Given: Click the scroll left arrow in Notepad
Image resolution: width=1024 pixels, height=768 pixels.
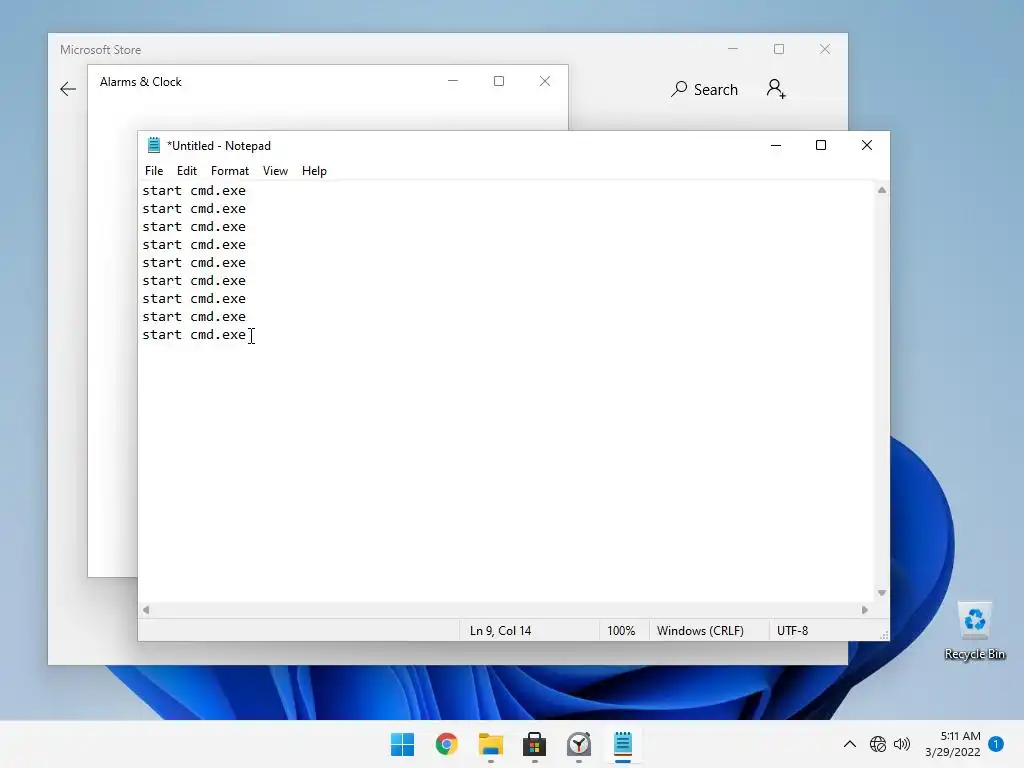Looking at the screenshot, I should 146,610.
